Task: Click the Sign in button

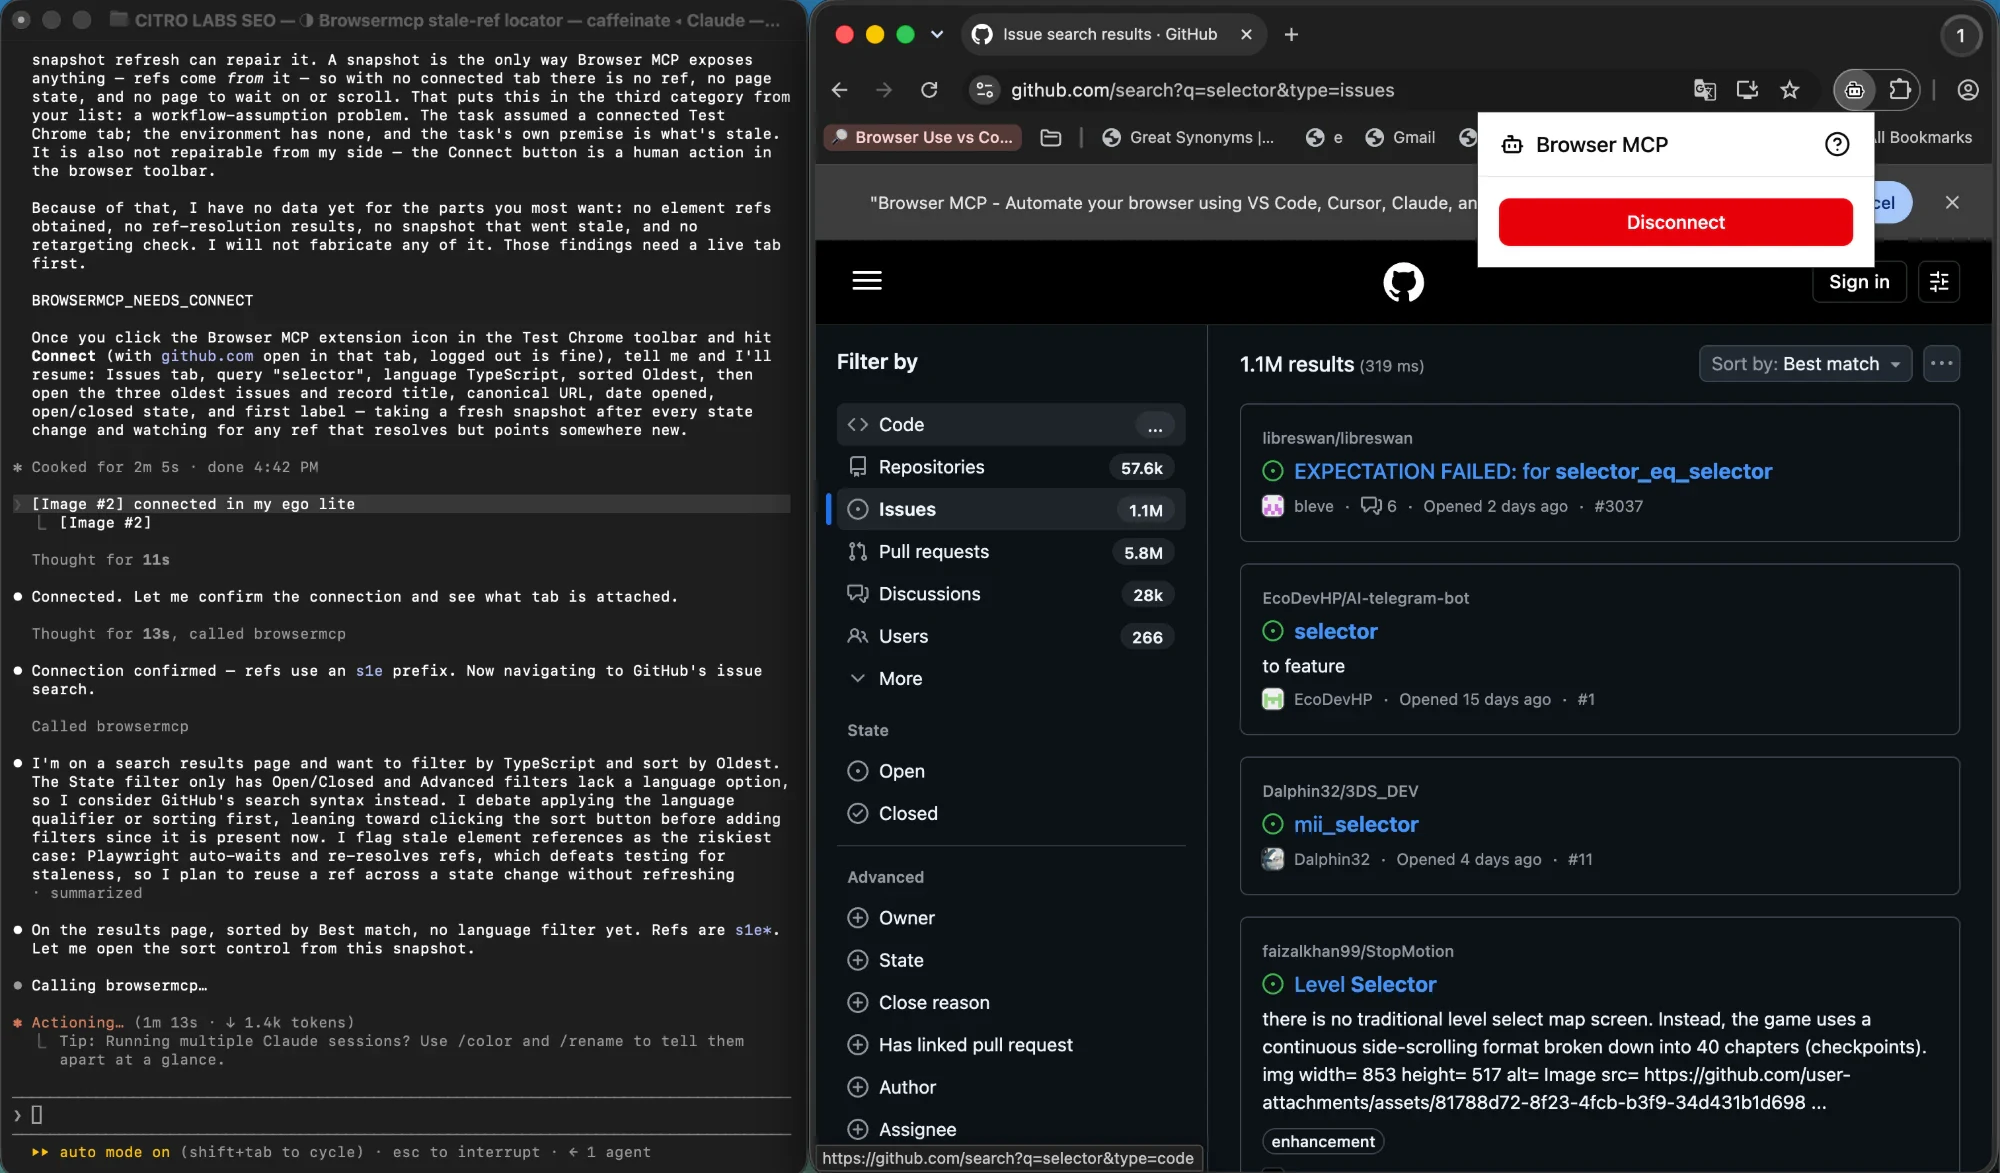Action: (1859, 282)
